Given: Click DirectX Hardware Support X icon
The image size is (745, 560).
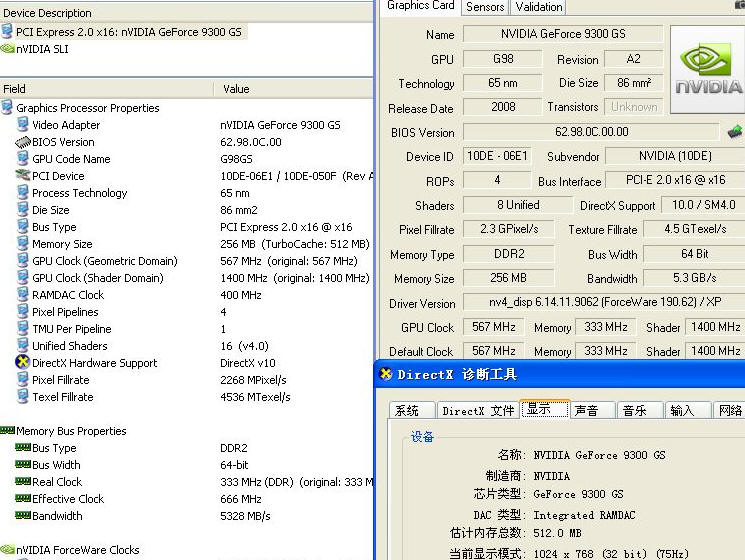Looking at the screenshot, I should tap(22, 362).
